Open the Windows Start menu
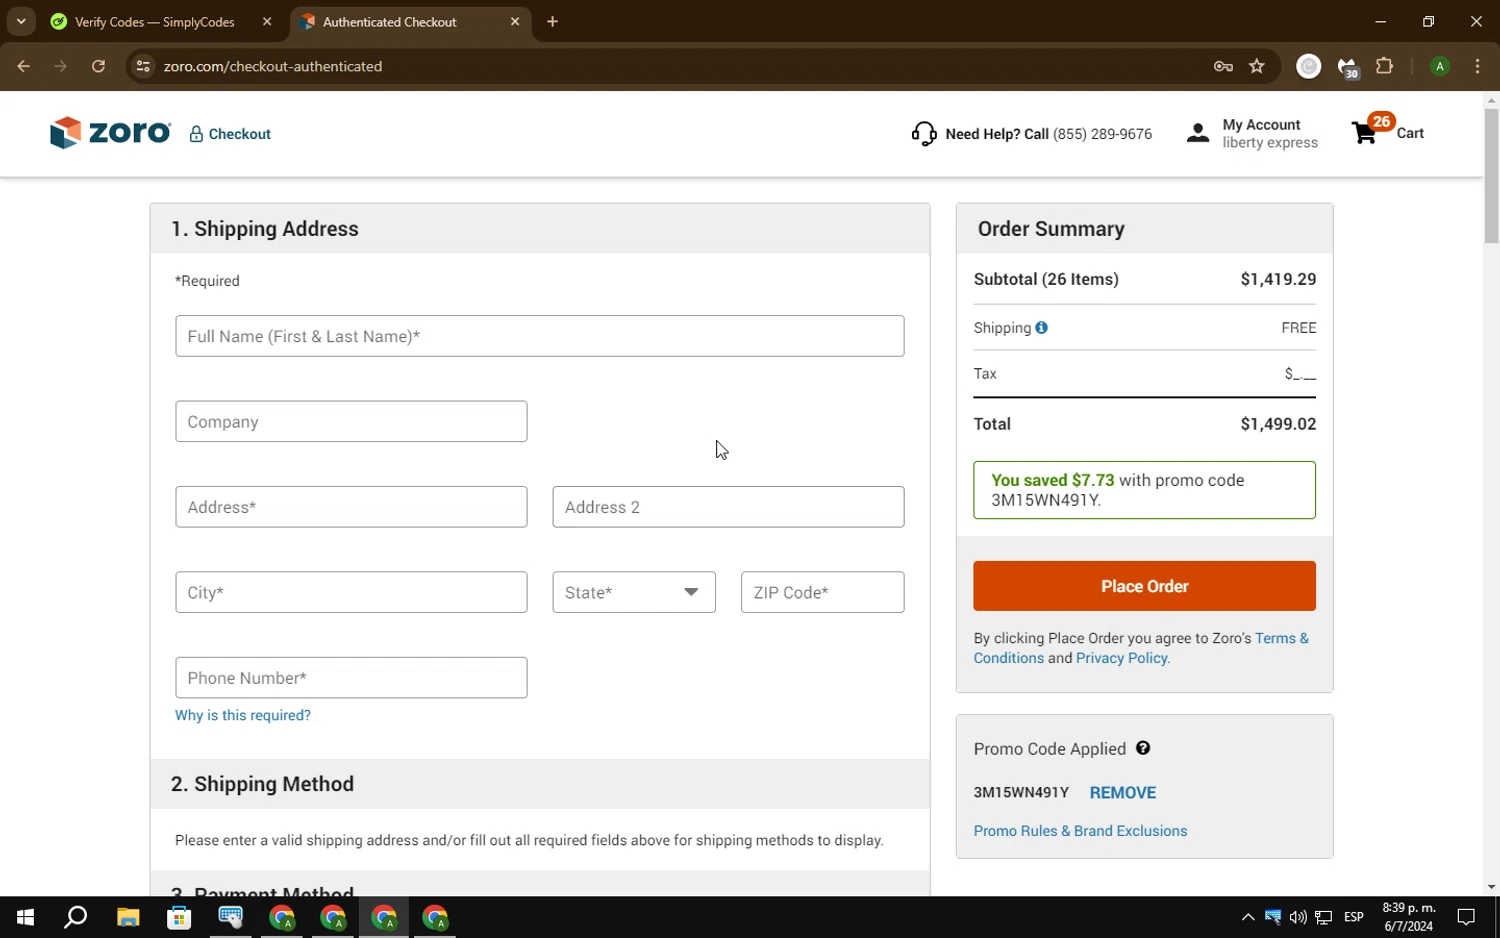 (x=25, y=917)
